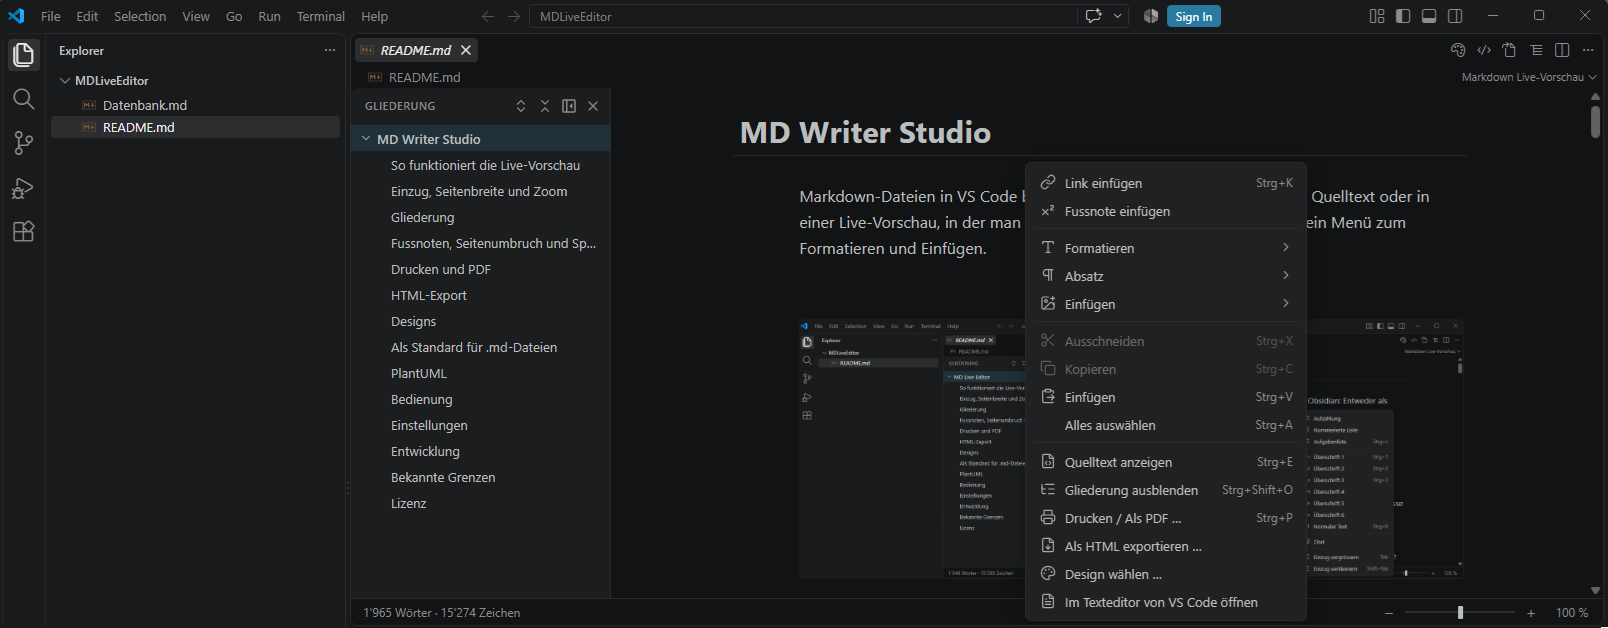Click the icon left of Sign In
This screenshot has width=1608, height=628.
tap(1151, 16)
